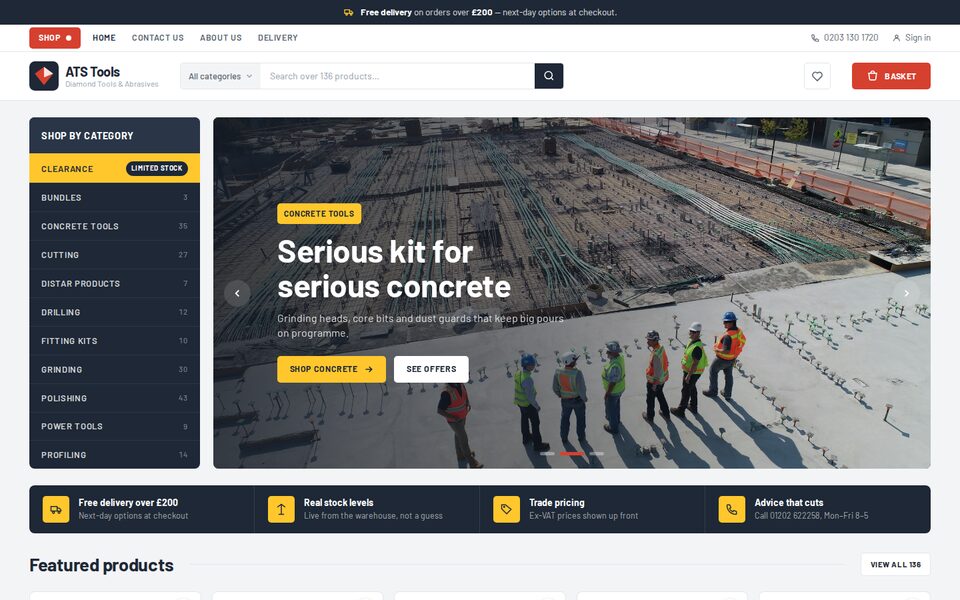
Task: Click VIEW ALL 136 button
Action: pyautogui.click(x=895, y=564)
